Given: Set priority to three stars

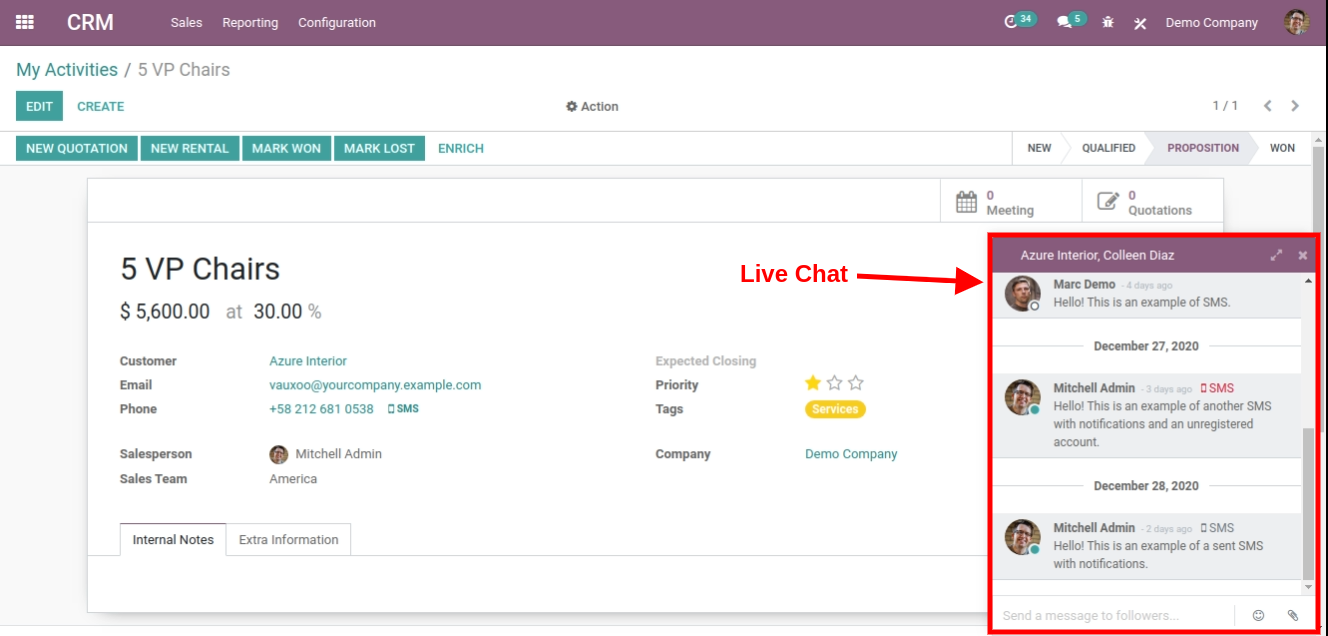Looking at the screenshot, I should click(x=856, y=383).
